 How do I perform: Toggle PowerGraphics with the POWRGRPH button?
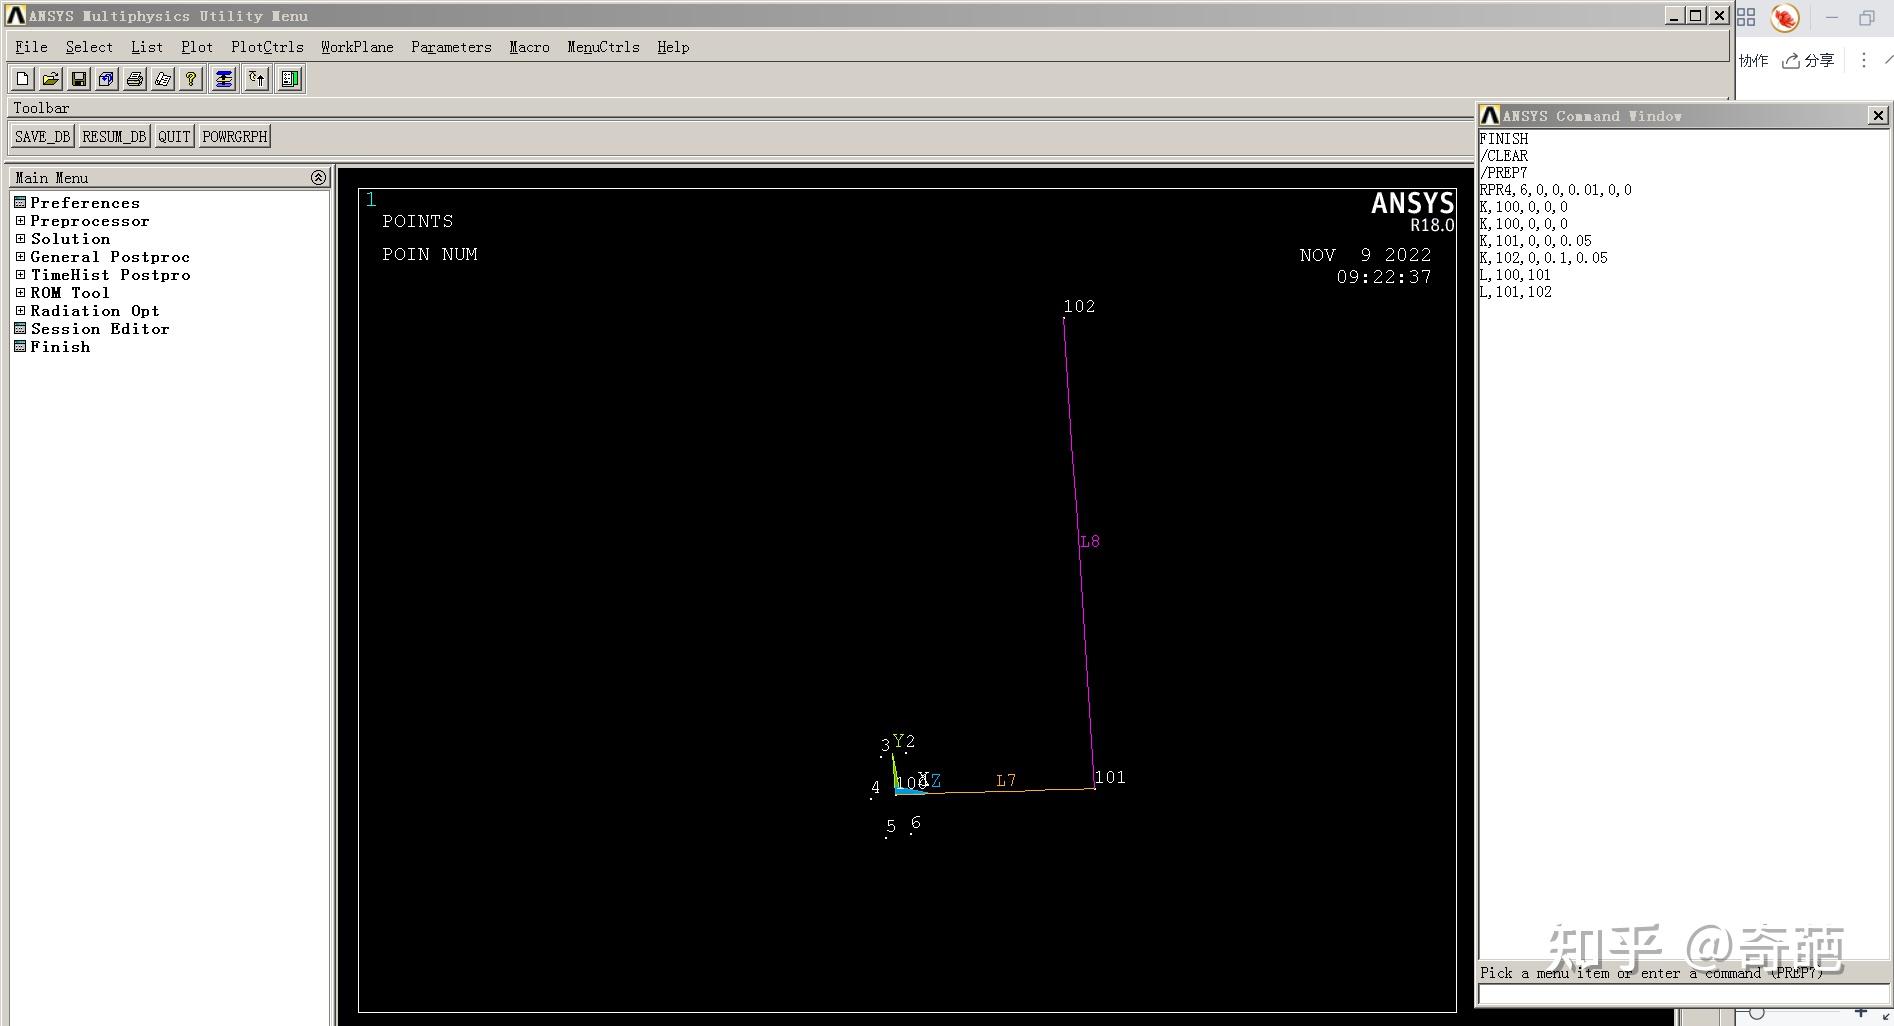tap(234, 136)
